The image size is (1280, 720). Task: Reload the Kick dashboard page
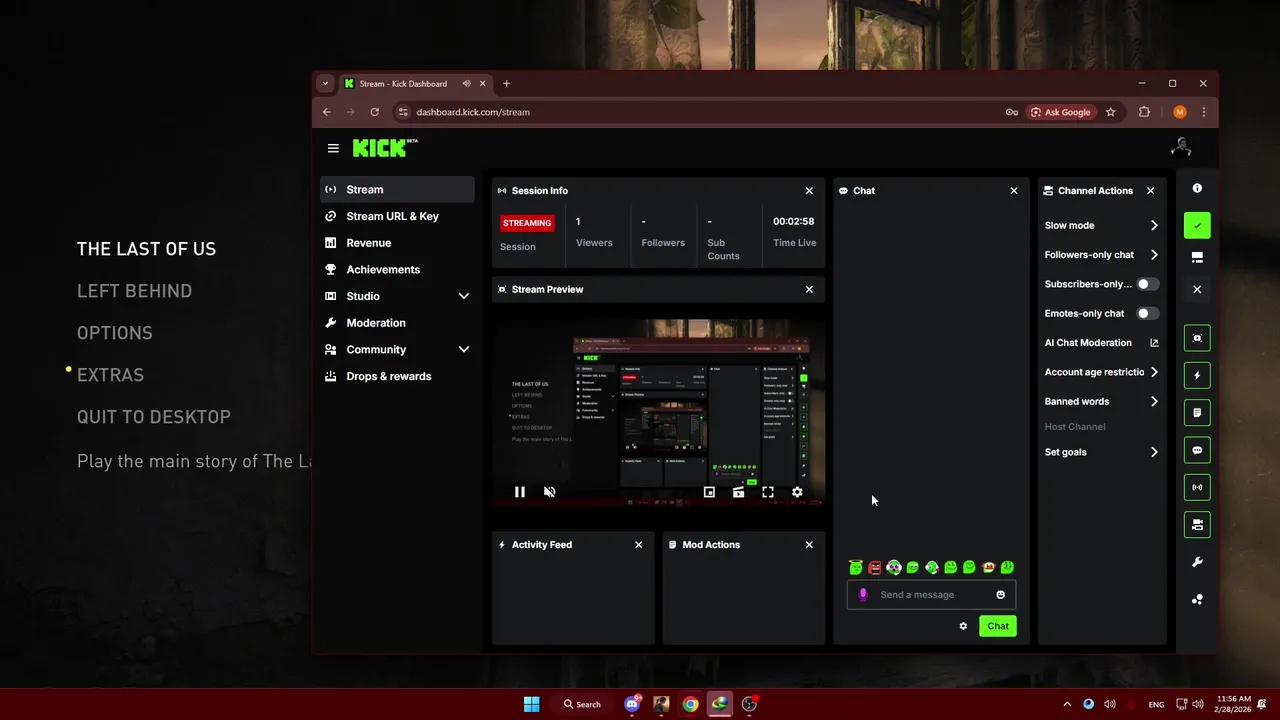pyautogui.click(x=374, y=112)
